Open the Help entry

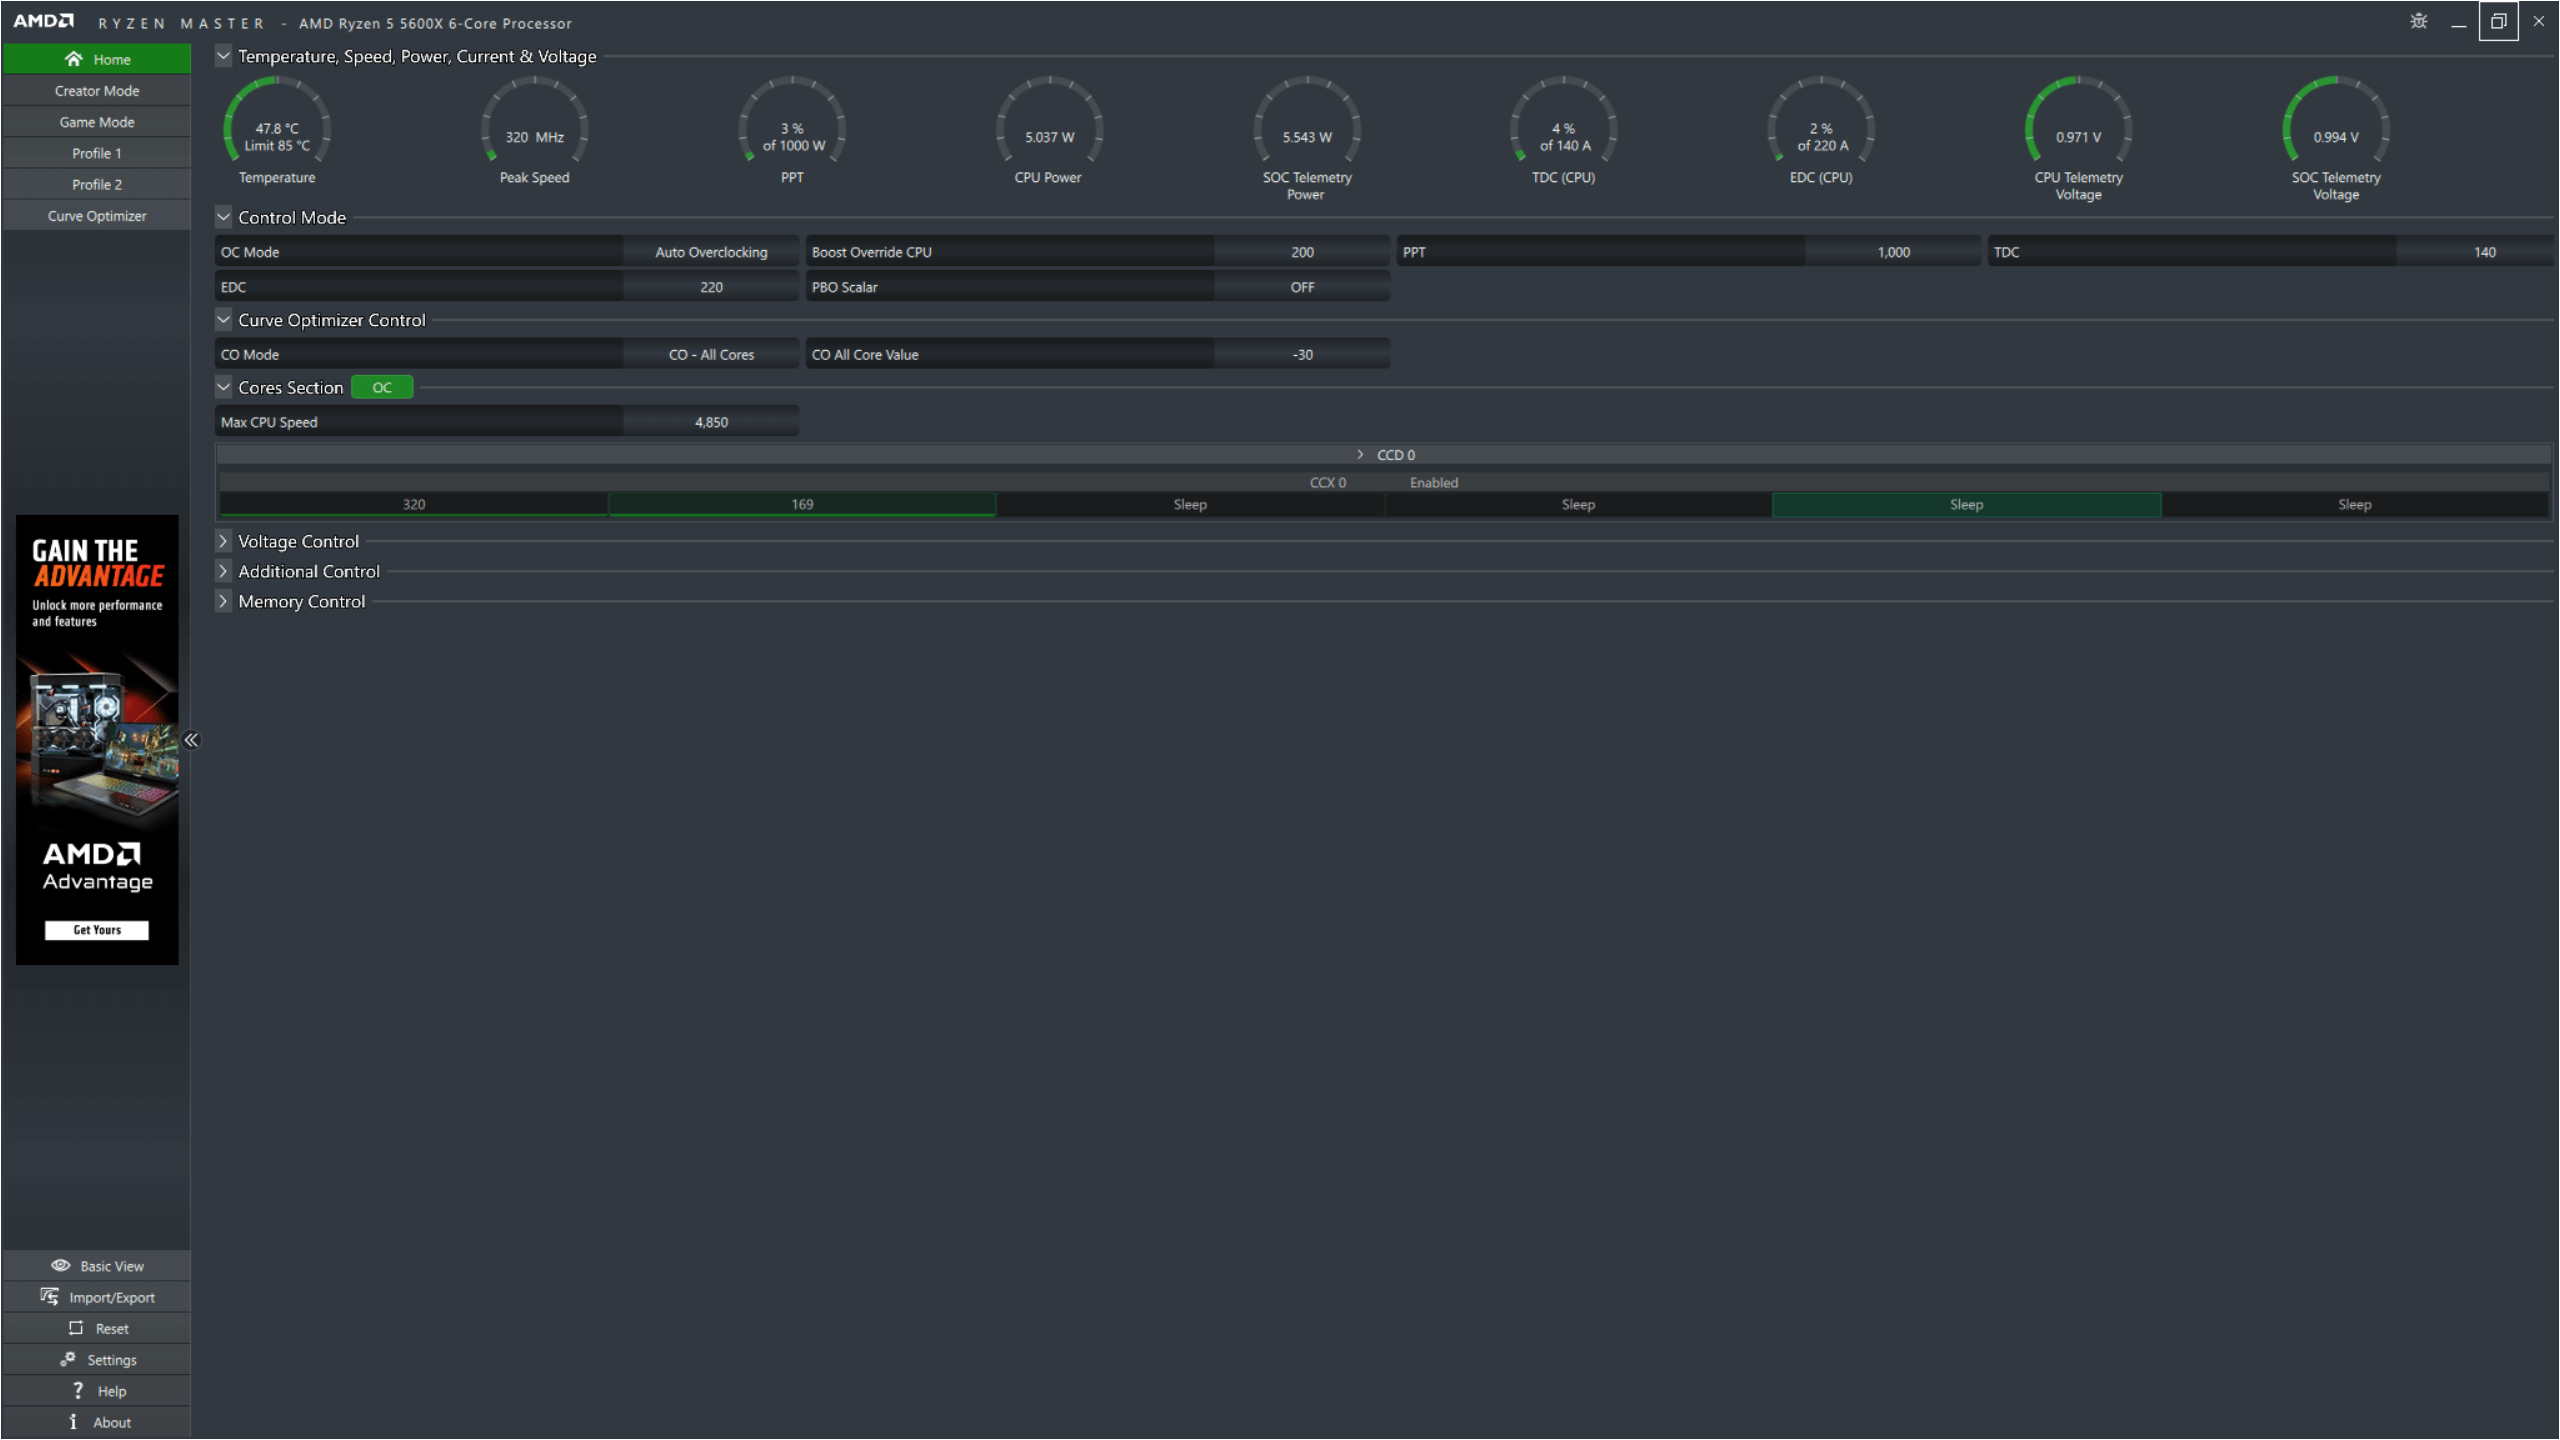97,1391
